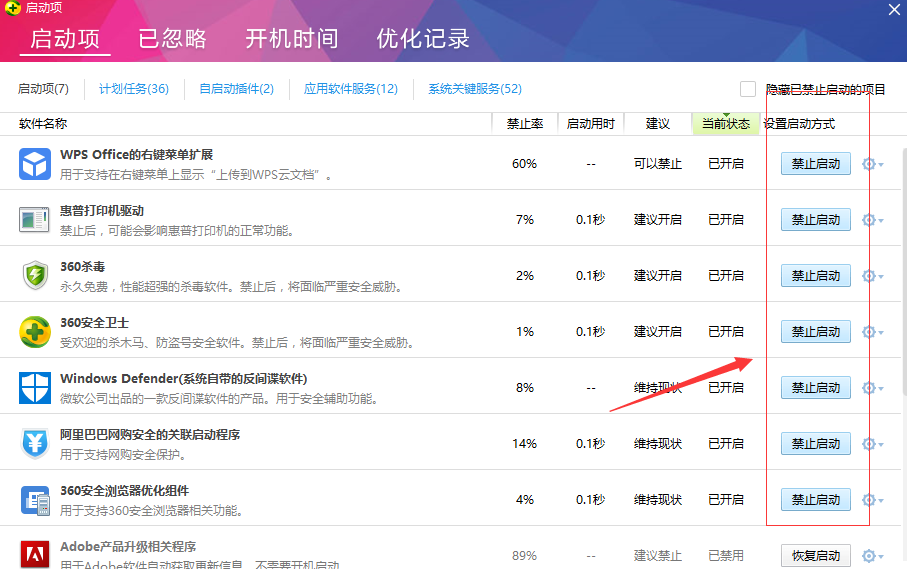Open gear settings for Windows Defender row

(872, 388)
